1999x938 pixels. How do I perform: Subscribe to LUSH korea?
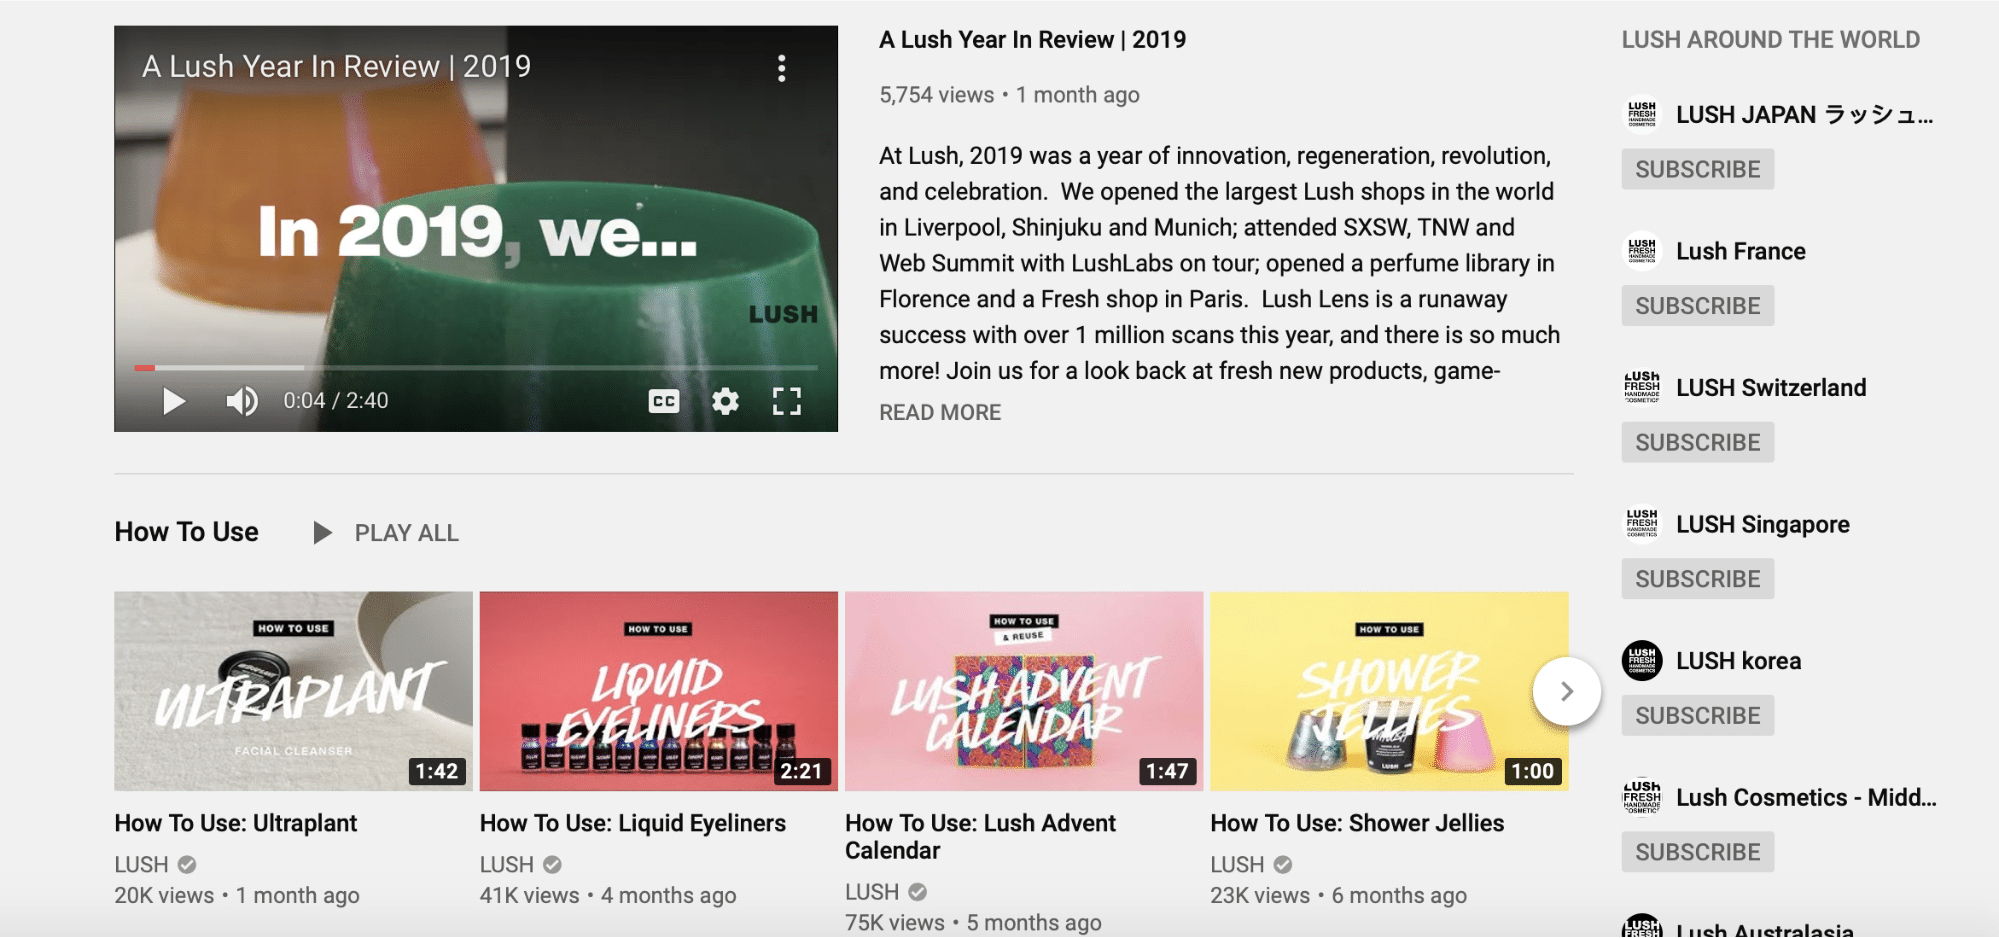(x=1698, y=715)
